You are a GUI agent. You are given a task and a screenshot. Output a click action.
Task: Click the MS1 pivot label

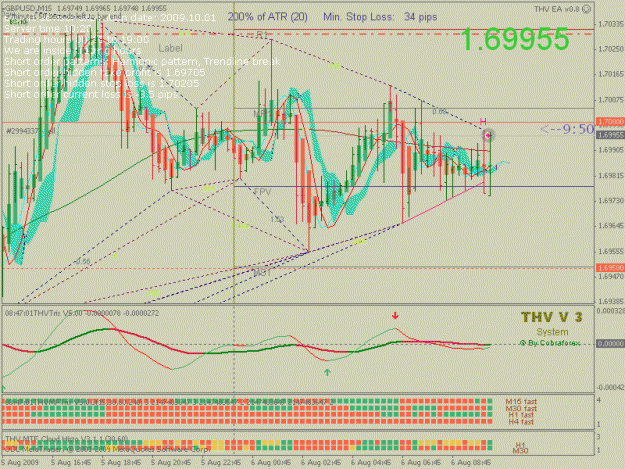(262, 273)
